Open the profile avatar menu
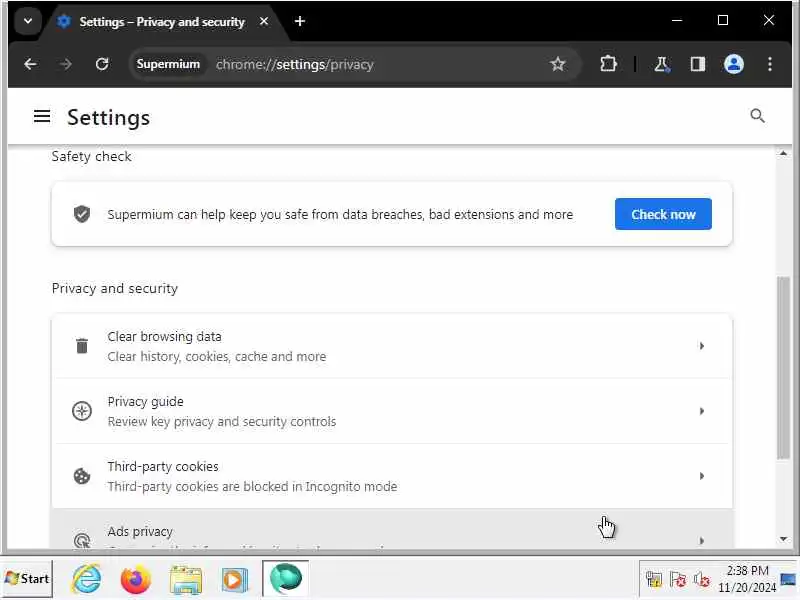This screenshot has width=800, height=600. point(734,64)
